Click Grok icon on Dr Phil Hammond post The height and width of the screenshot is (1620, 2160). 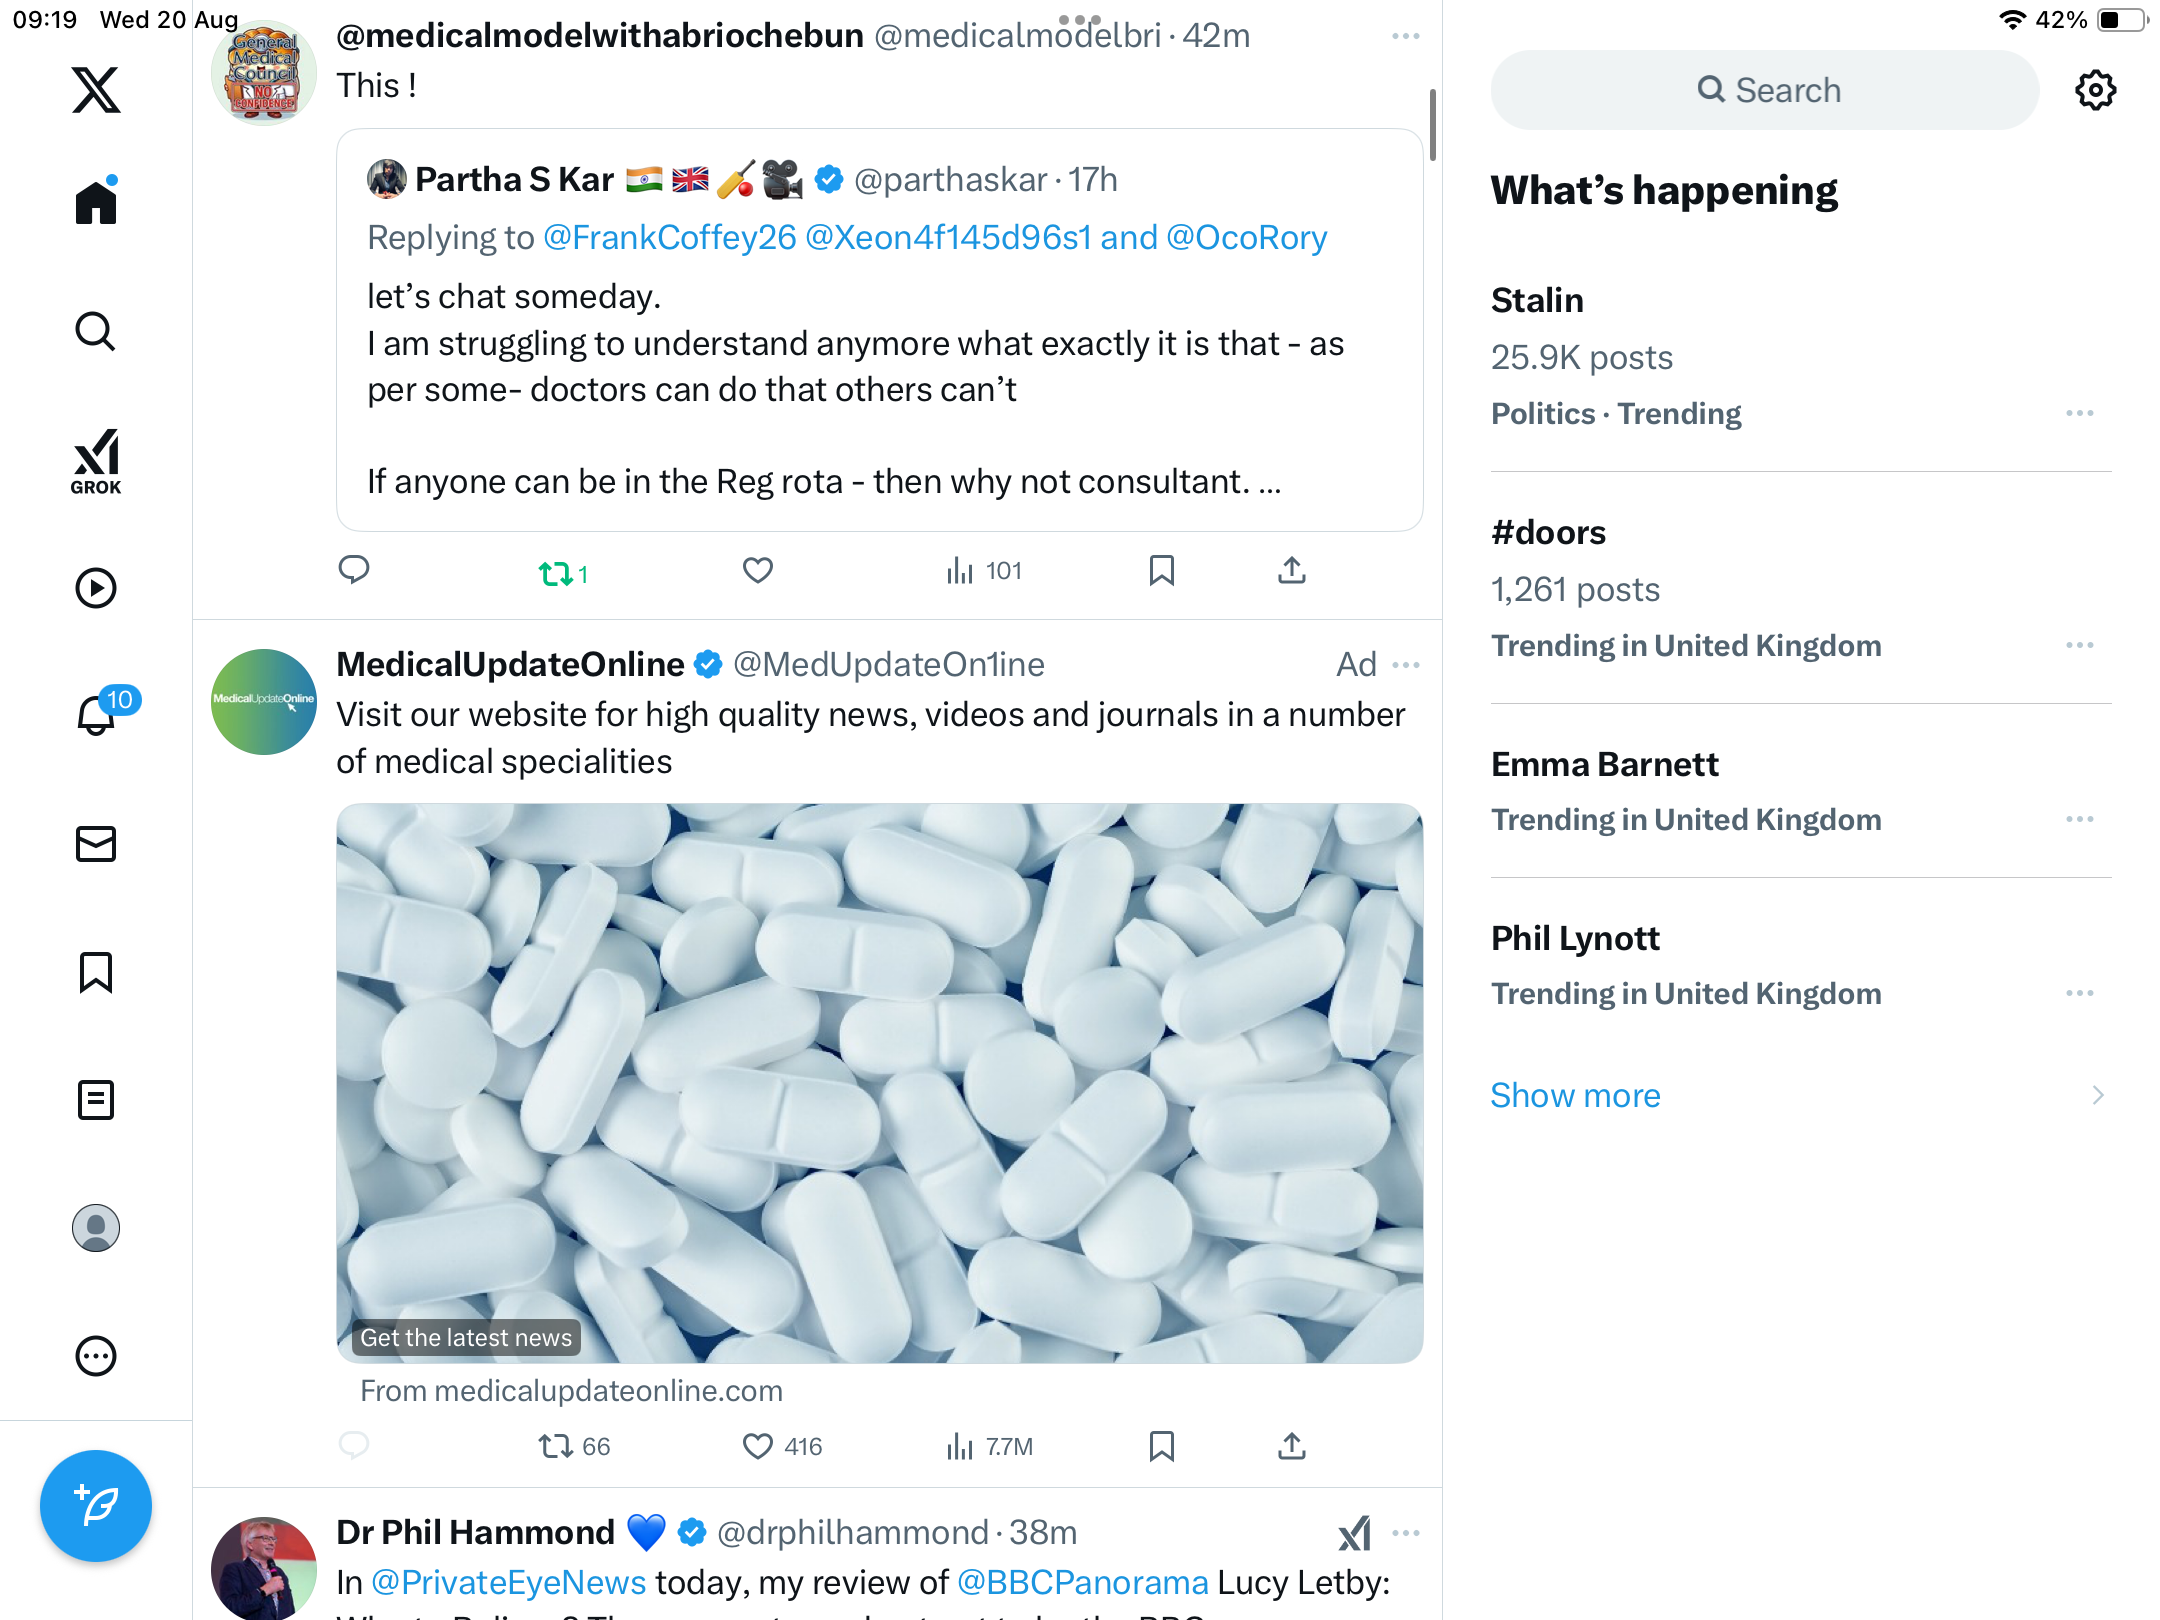(1354, 1533)
